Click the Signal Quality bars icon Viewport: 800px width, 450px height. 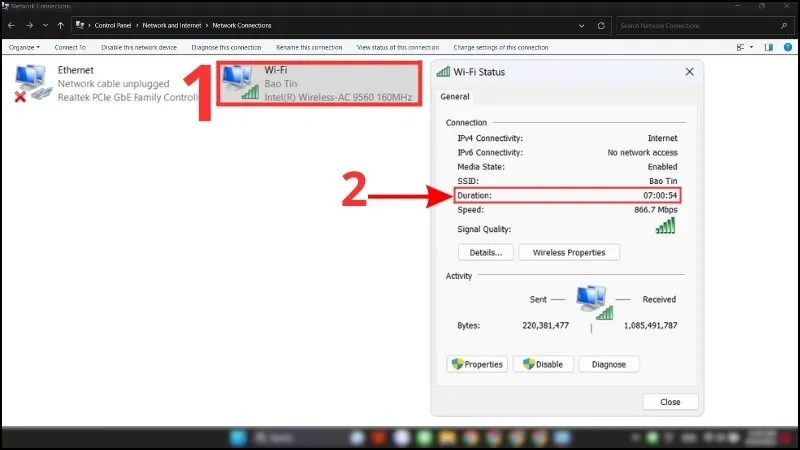[x=666, y=226]
